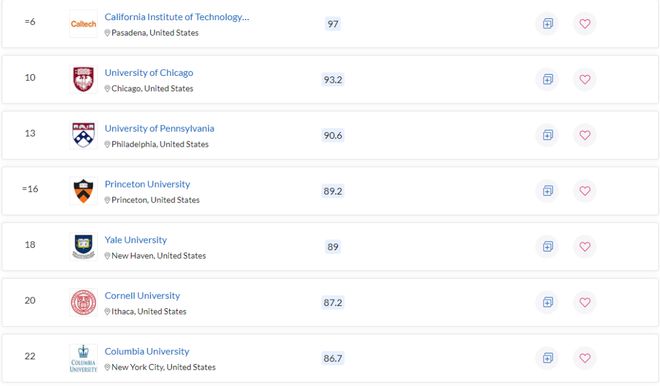660x386 pixels.
Task: Click the Cornell University seal logo
Action: click(x=83, y=302)
